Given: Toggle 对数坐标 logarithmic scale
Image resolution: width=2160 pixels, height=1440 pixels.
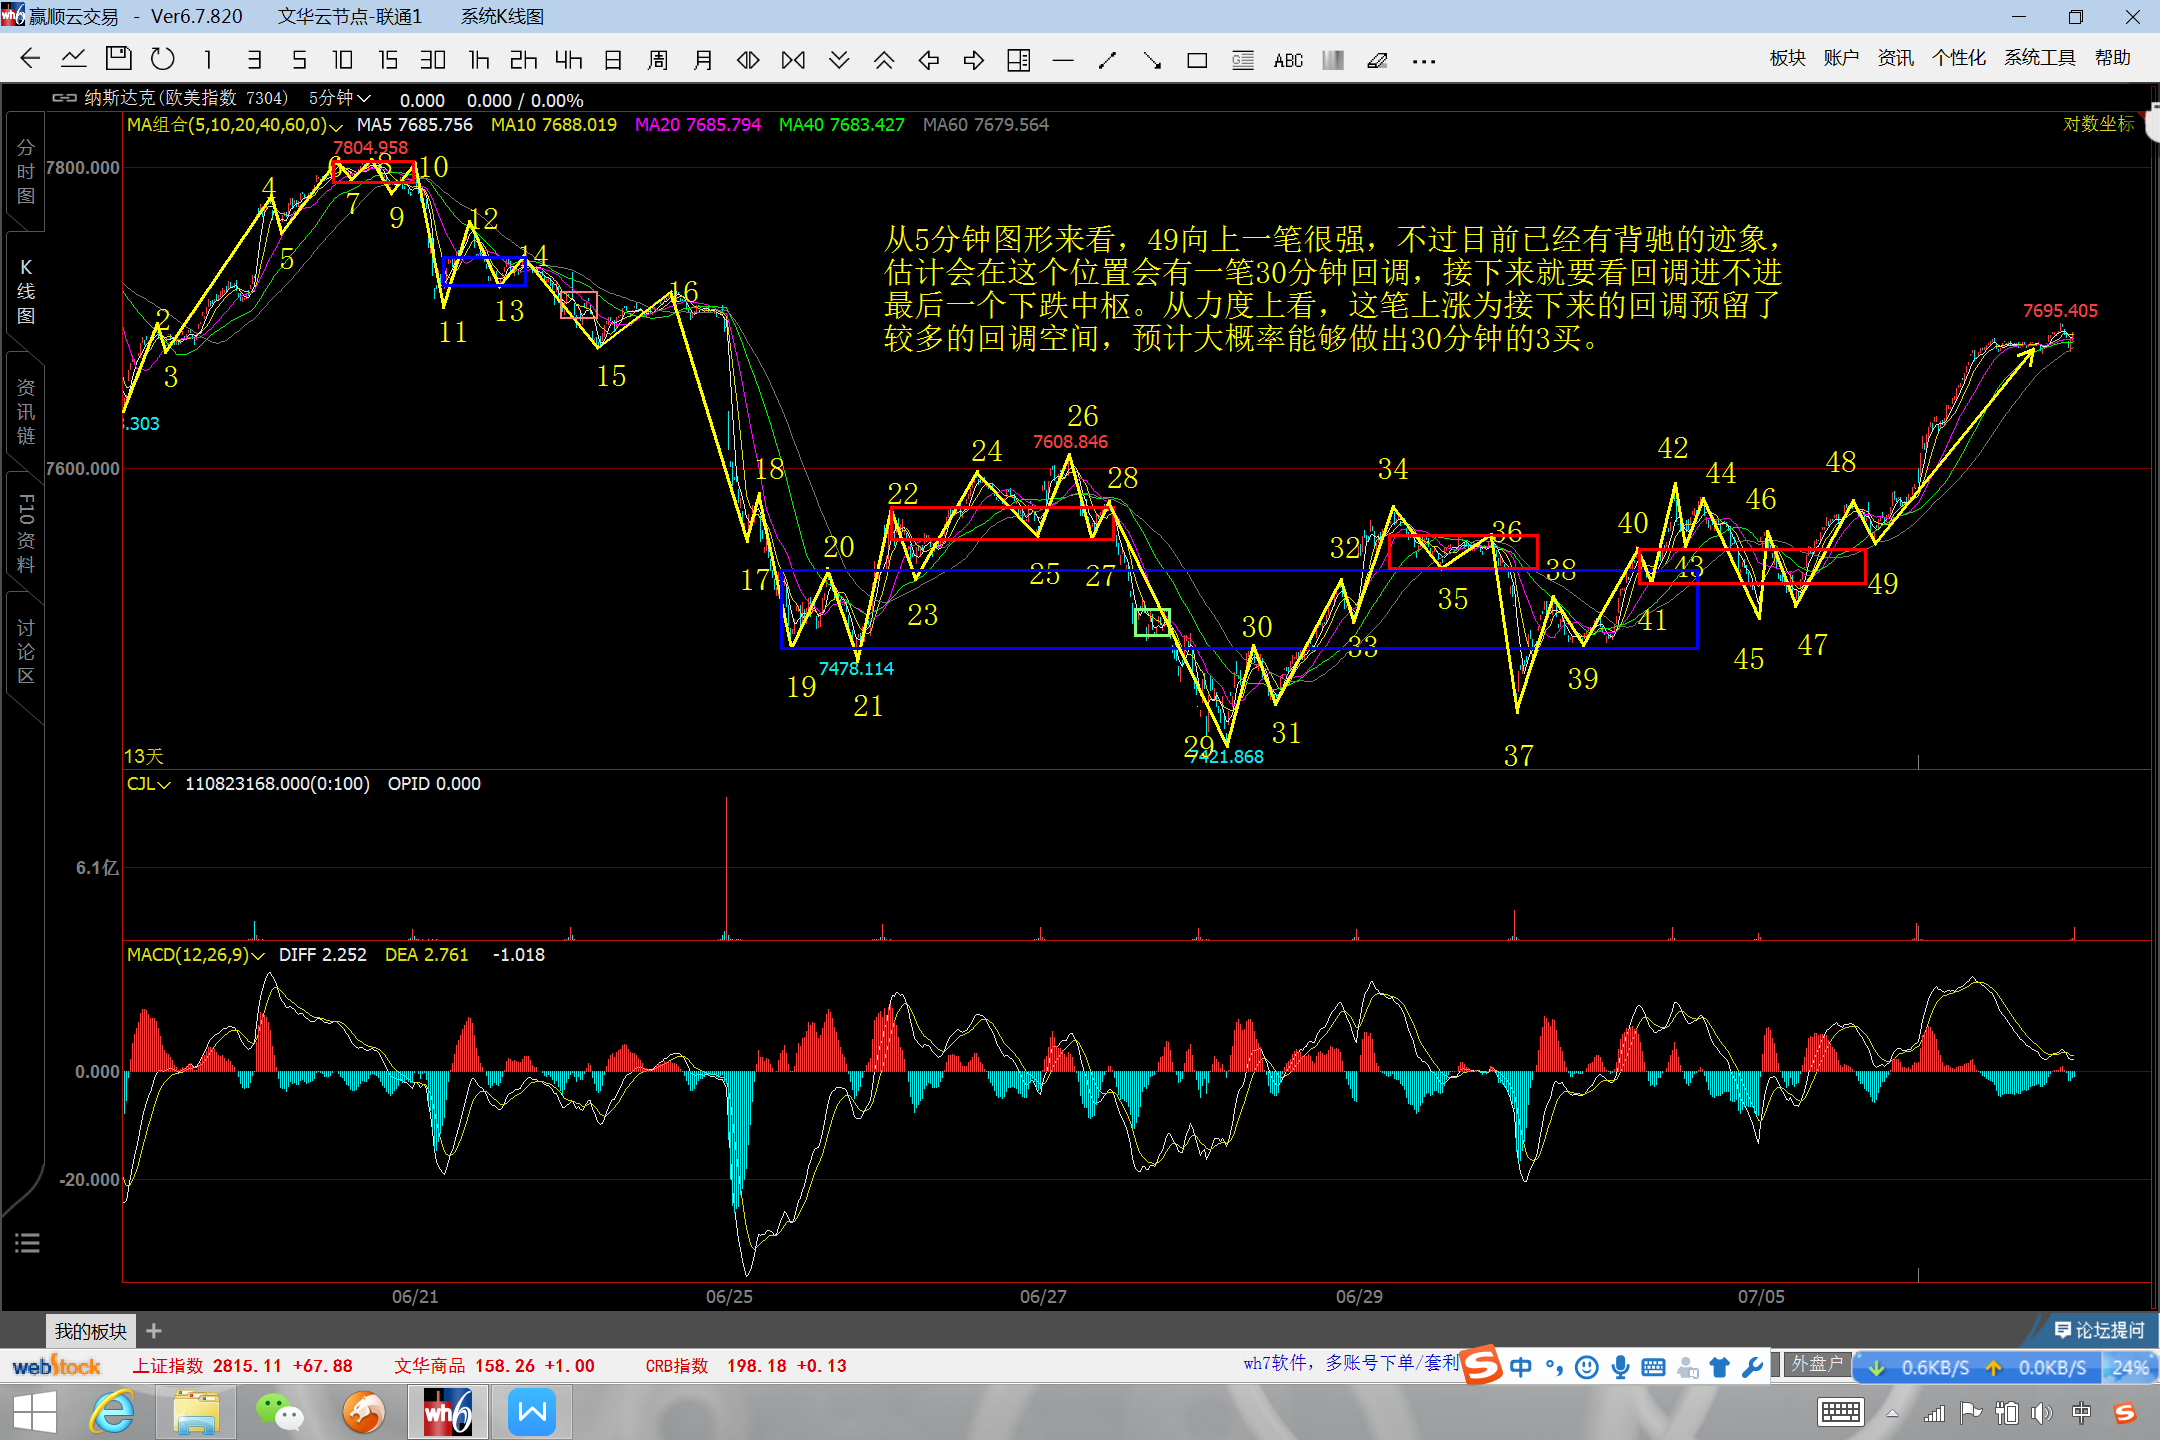Looking at the screenshot, I should point(2098,124).
